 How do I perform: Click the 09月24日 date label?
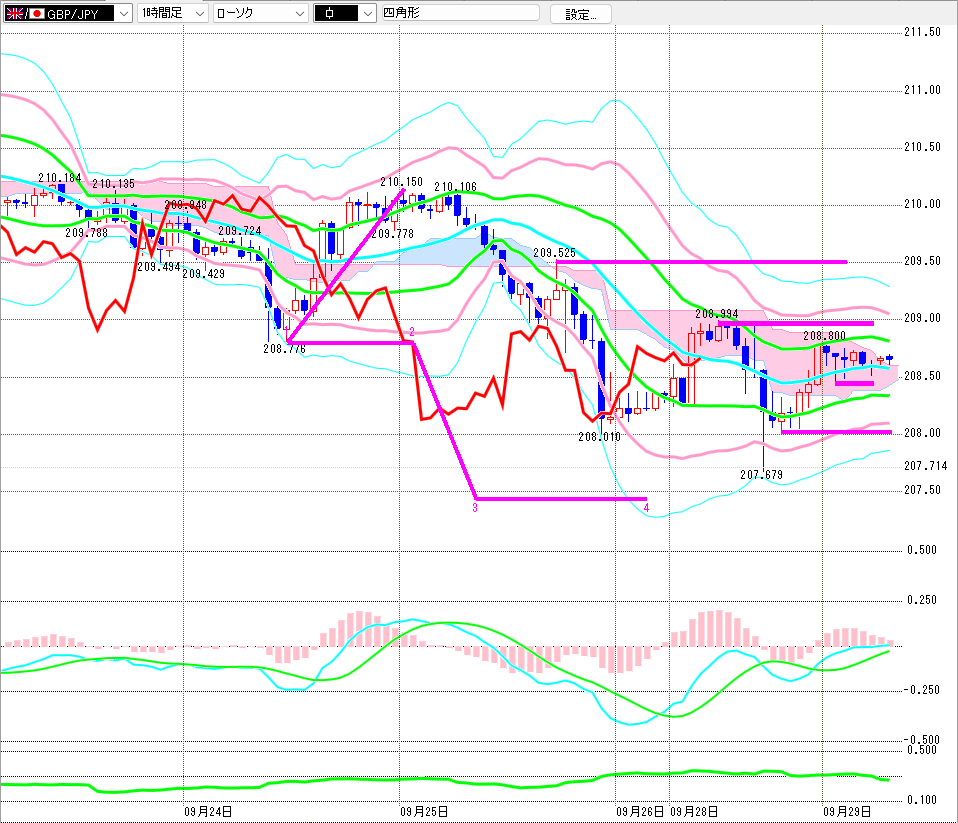(208, 812)
